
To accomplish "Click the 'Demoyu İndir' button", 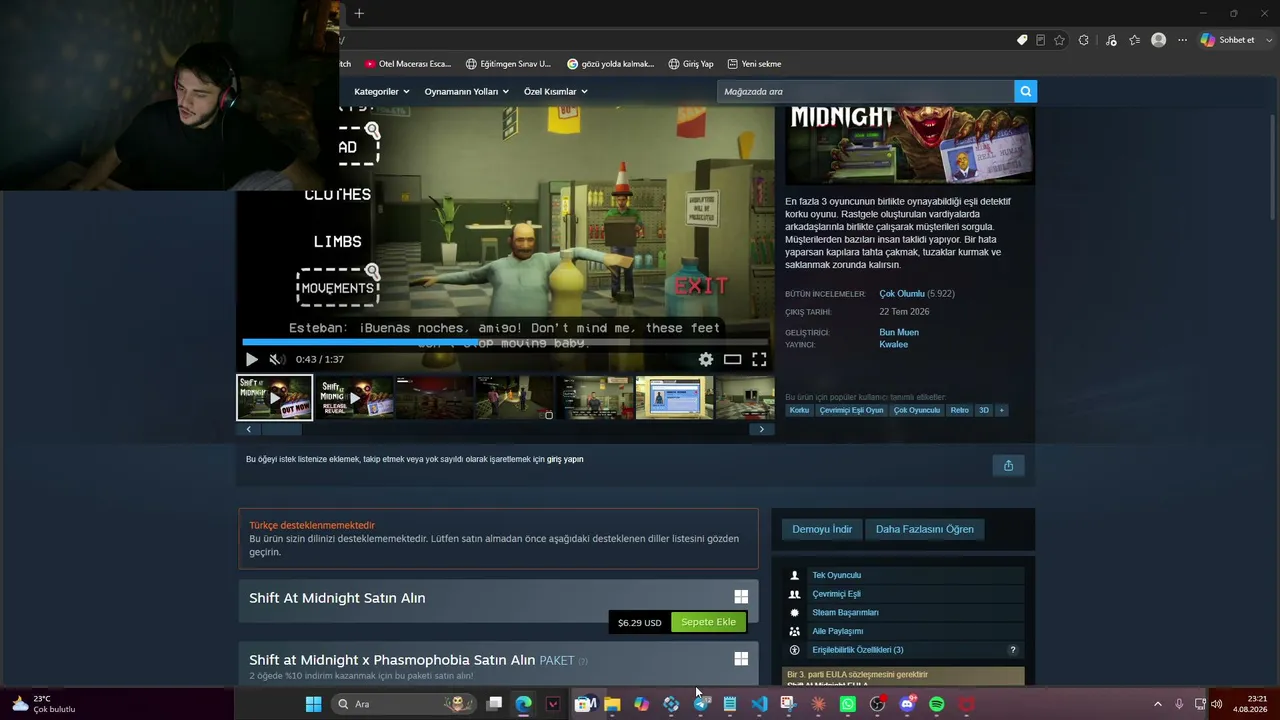I will coord(822,529).
